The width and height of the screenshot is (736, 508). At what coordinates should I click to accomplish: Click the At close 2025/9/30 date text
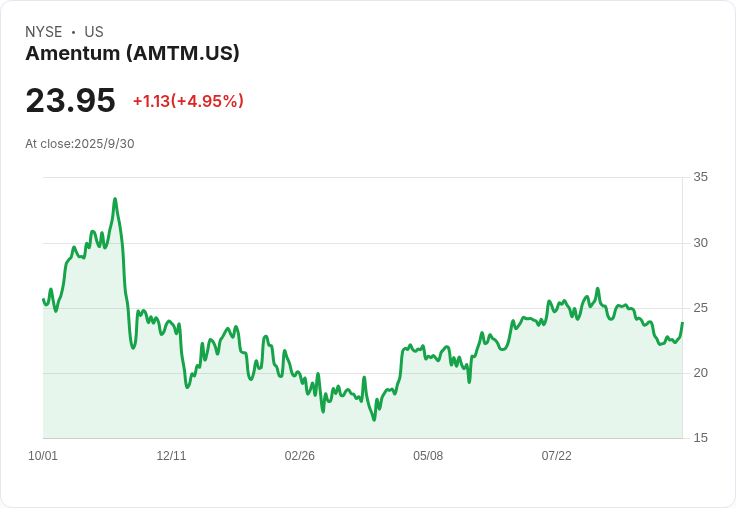pos(80,144)
